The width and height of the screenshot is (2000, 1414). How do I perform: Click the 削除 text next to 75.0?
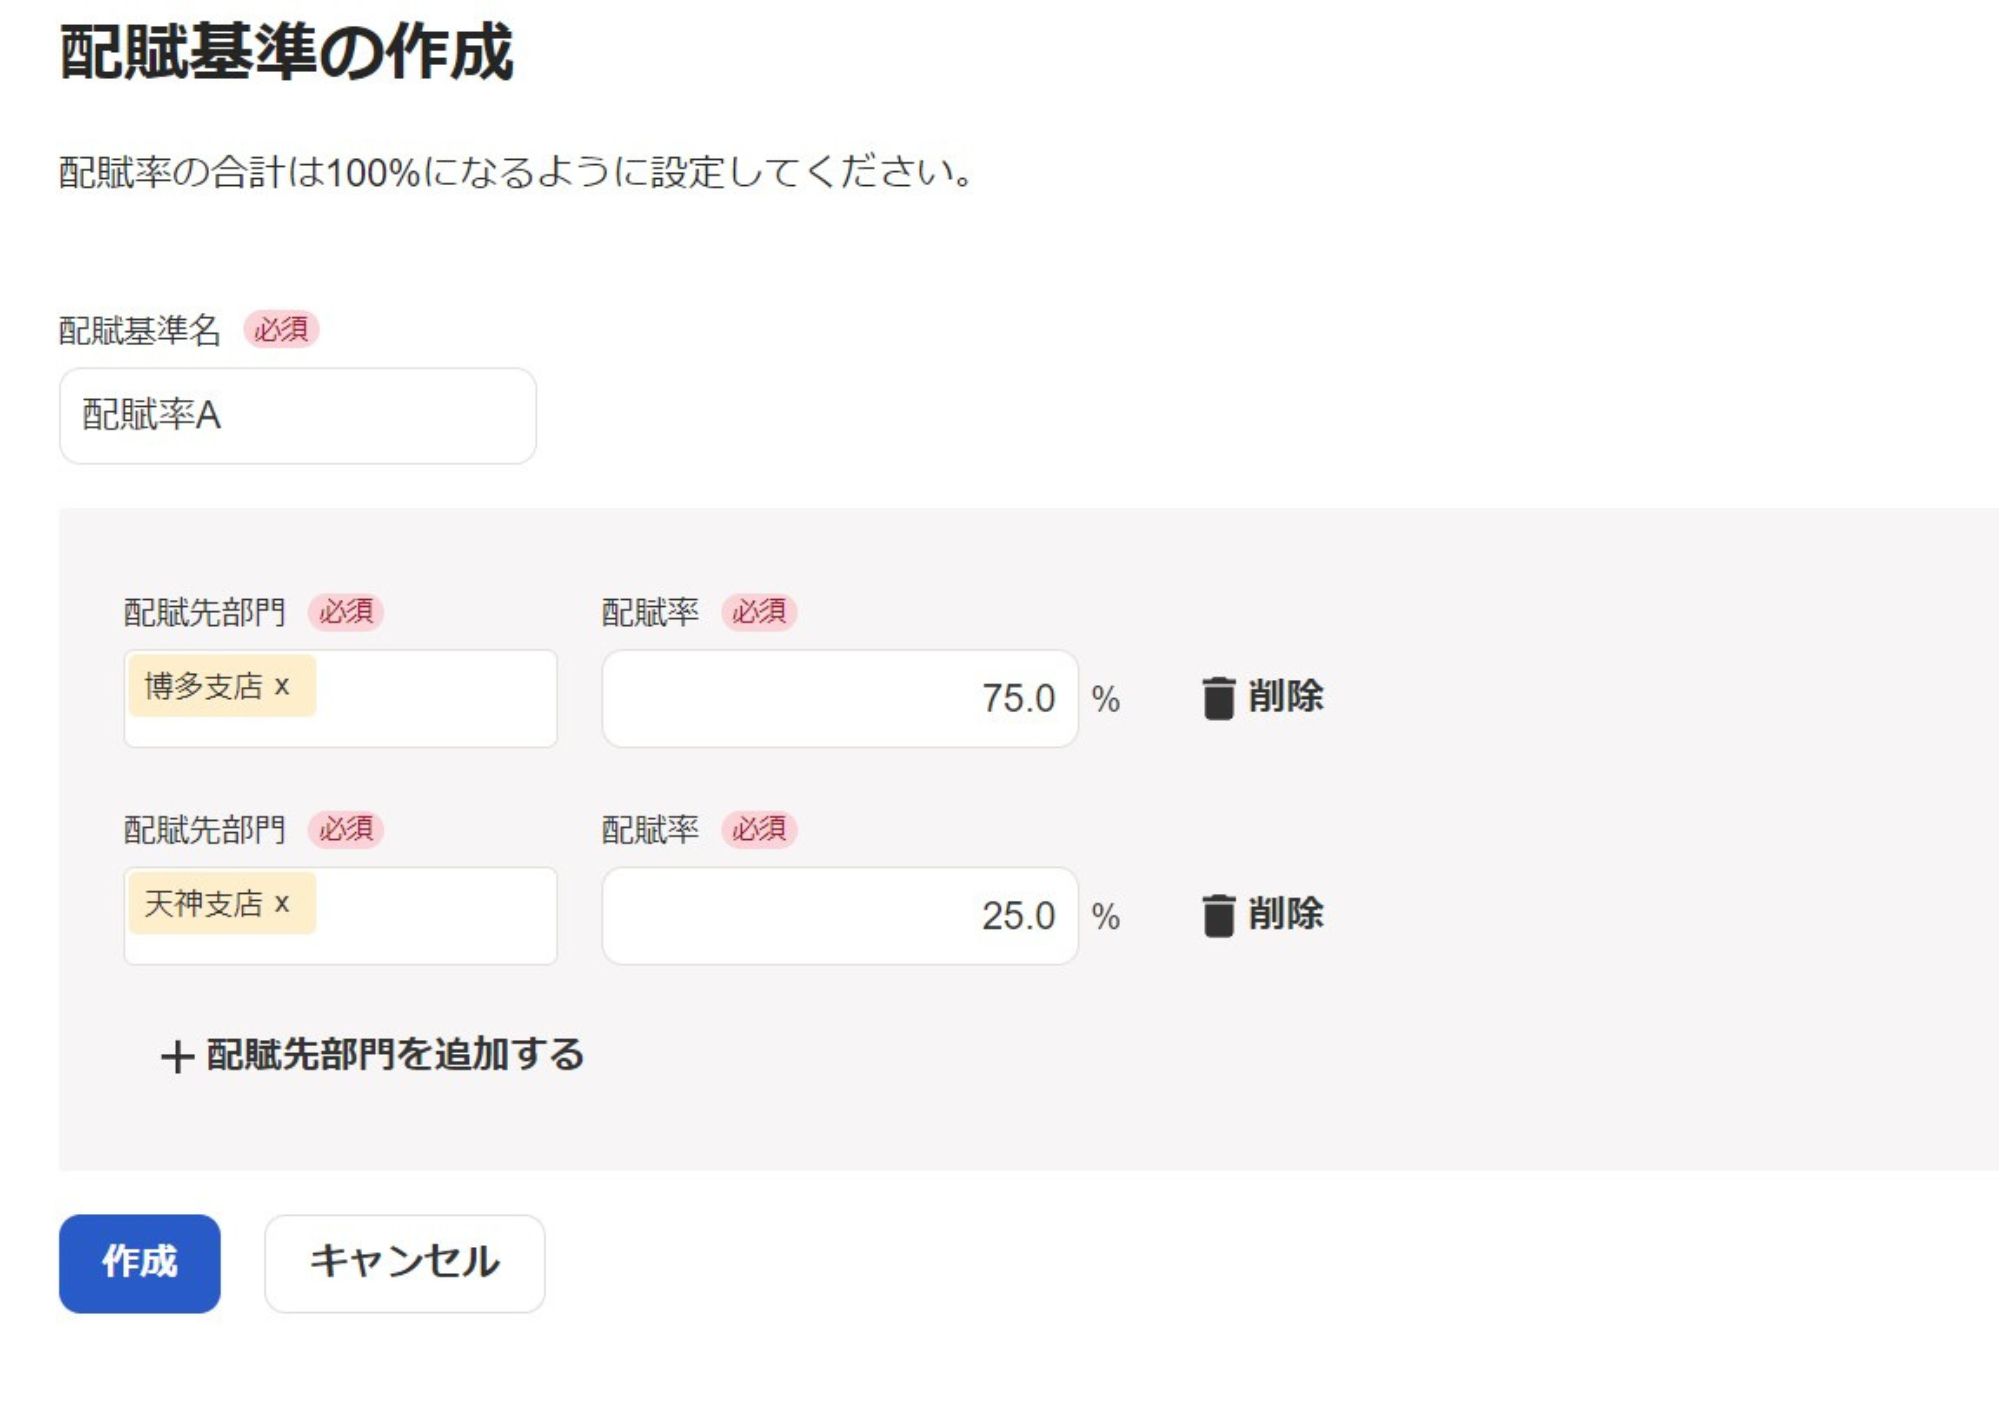[1286, 696]
